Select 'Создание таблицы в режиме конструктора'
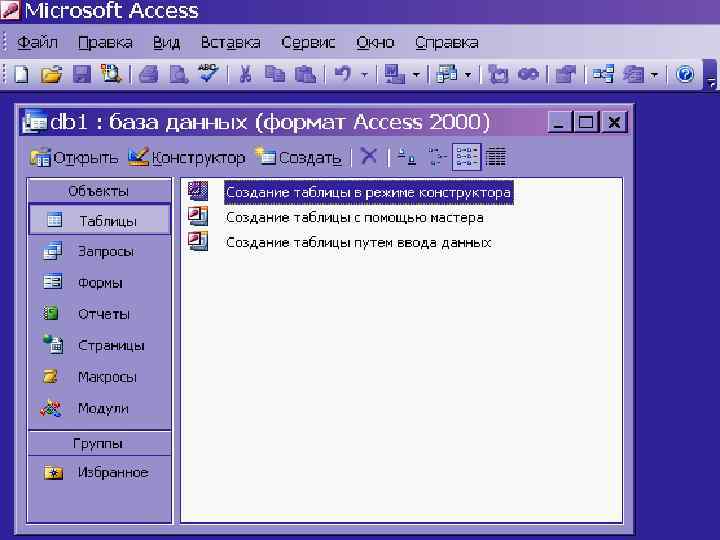 point(368,192)
